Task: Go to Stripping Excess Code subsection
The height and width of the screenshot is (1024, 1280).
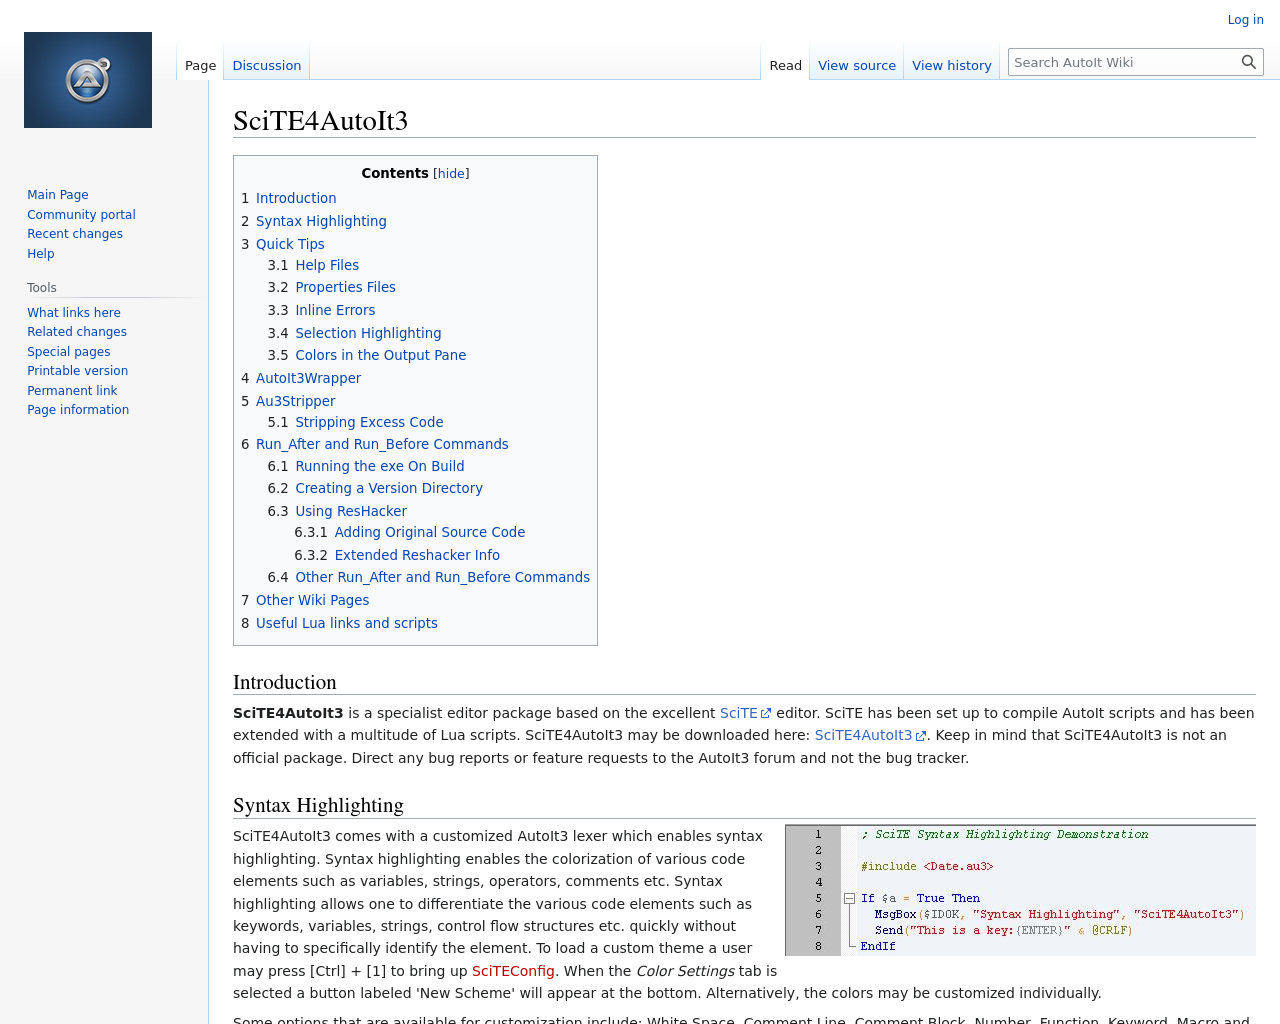Action: (x=369, y=422)
